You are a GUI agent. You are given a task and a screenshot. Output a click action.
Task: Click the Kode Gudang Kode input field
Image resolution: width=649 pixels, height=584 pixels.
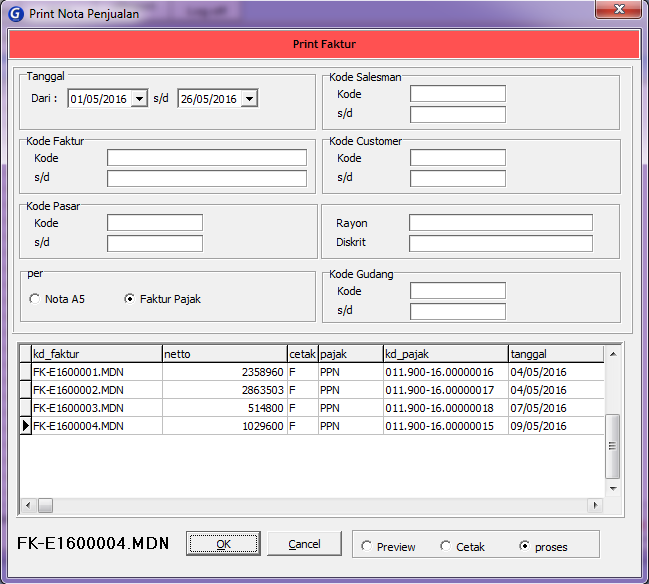[457, 291]
